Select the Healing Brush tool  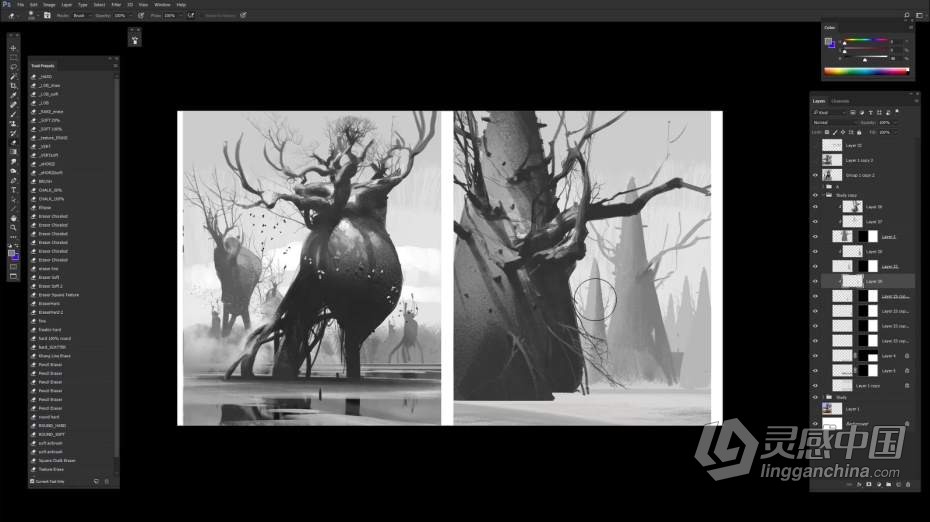click(x=14, y=105)
